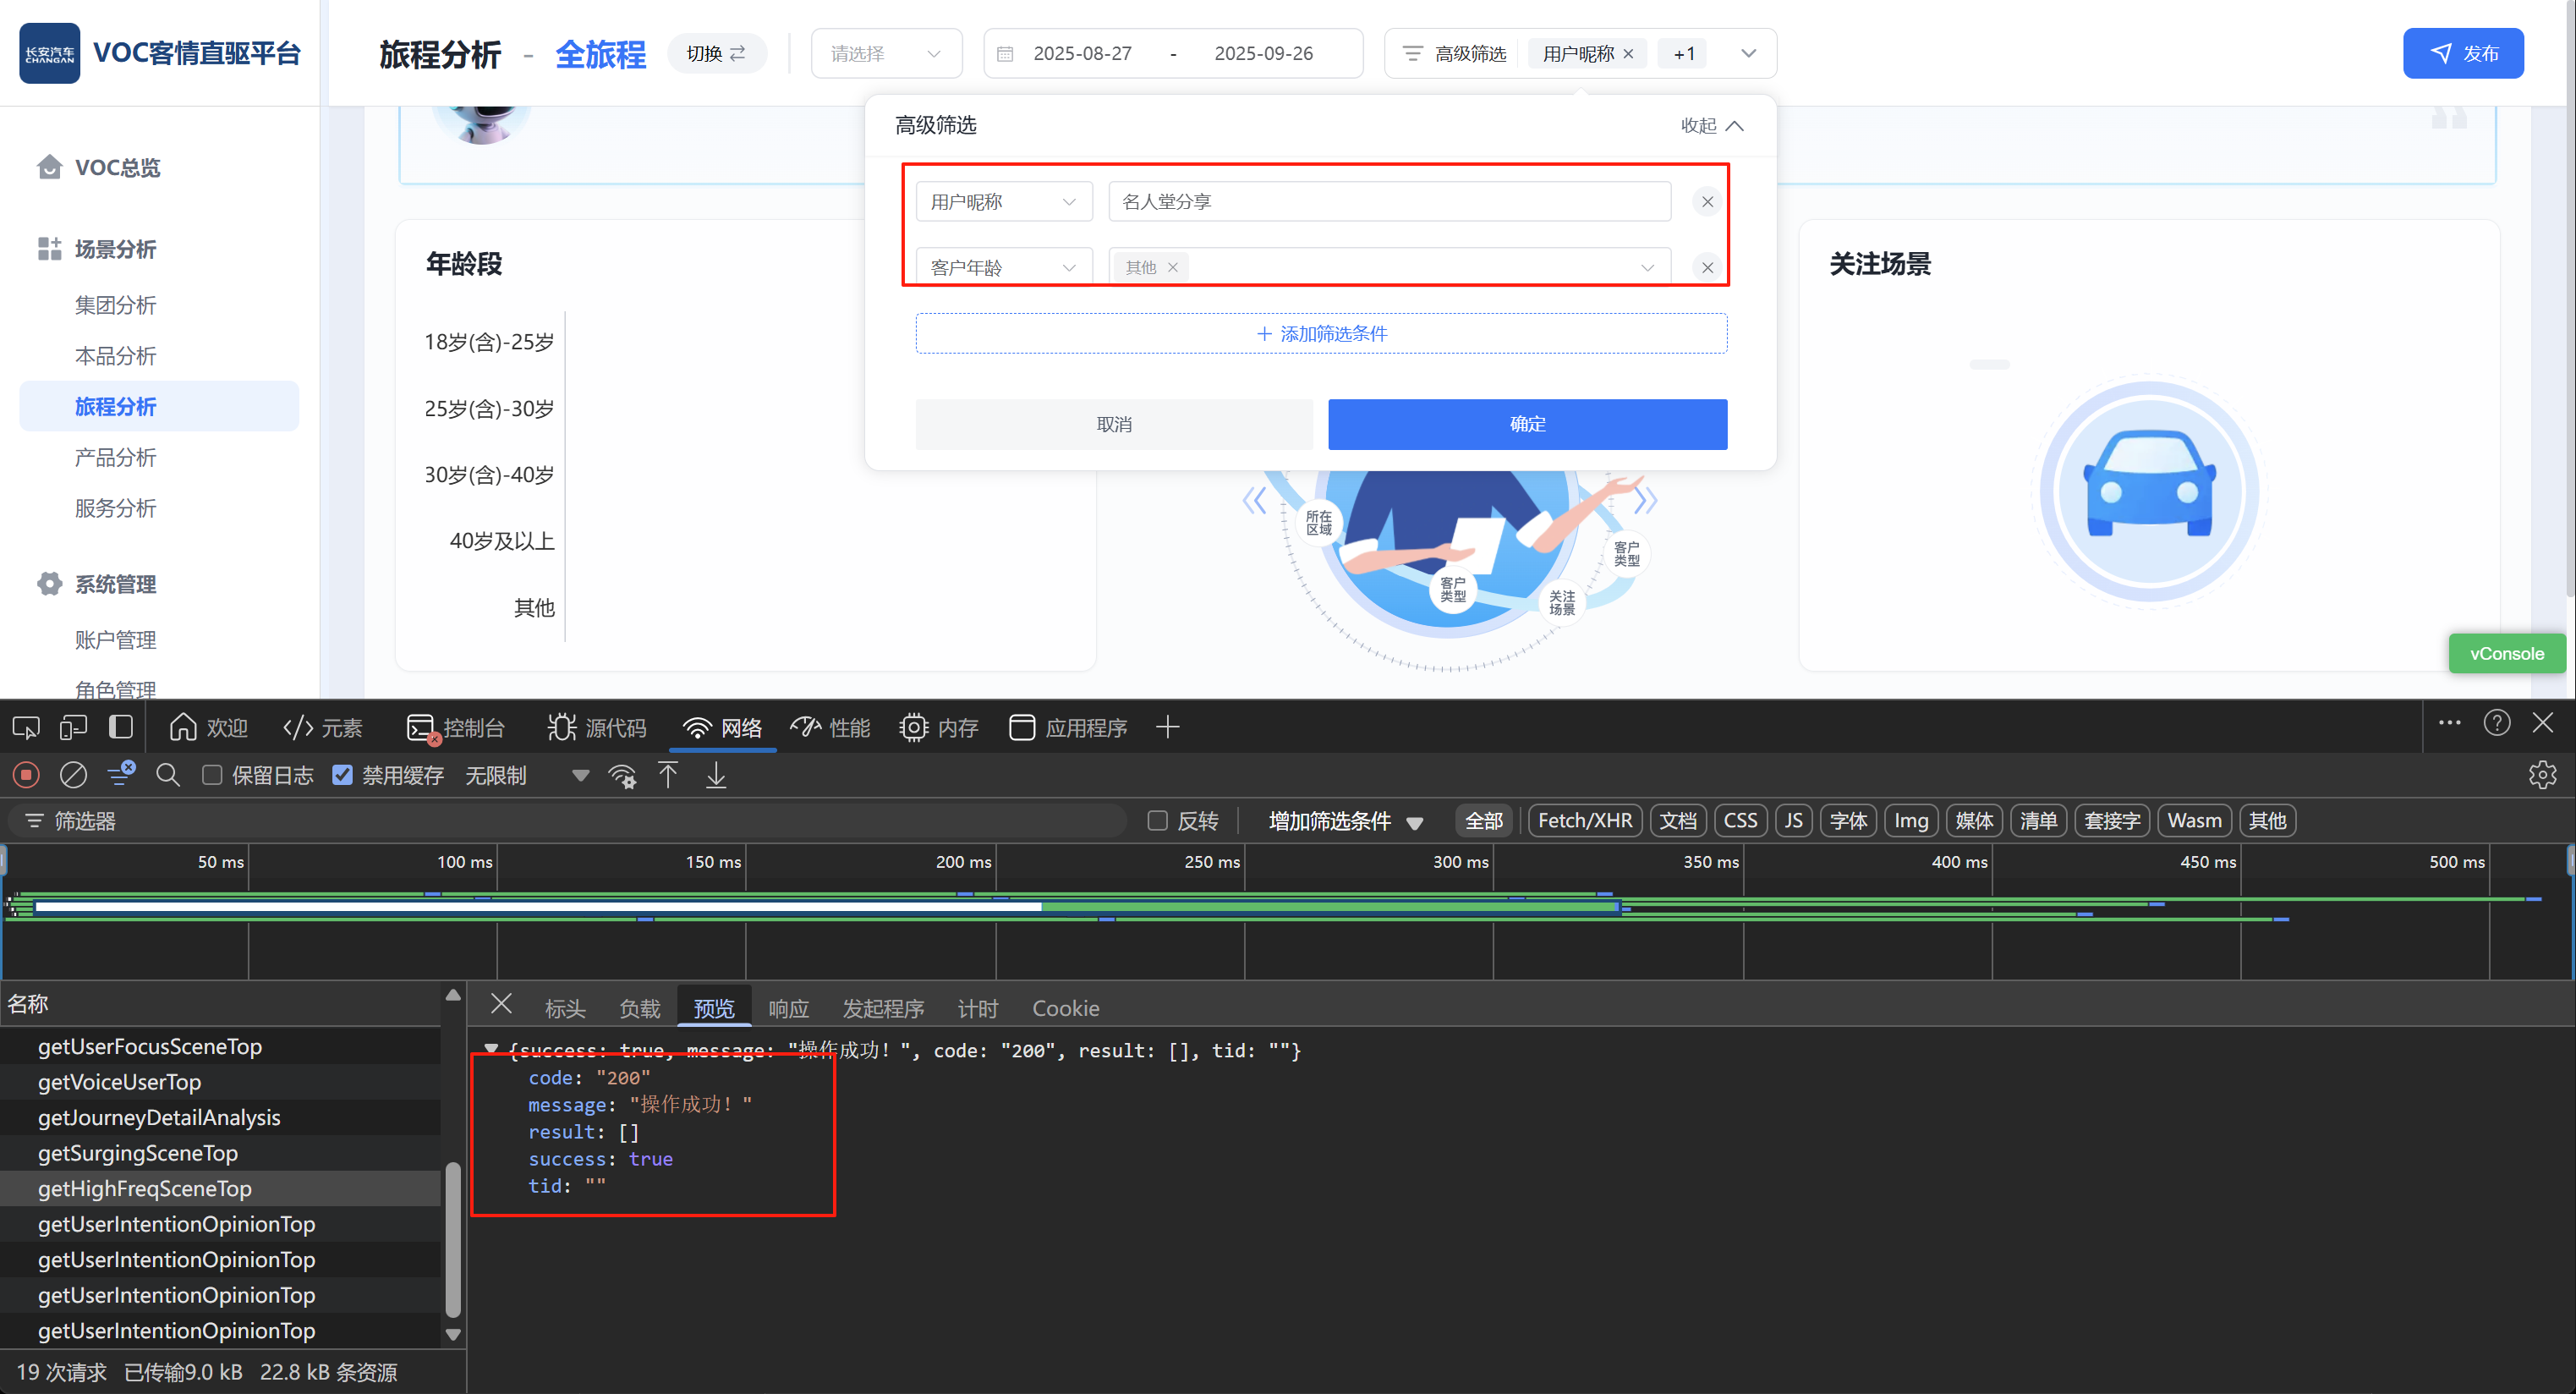Click 添加筛选条件 to add condition
Image resolution: width=2576 pixels, height=1394 pixels.
pos(1320,334)
